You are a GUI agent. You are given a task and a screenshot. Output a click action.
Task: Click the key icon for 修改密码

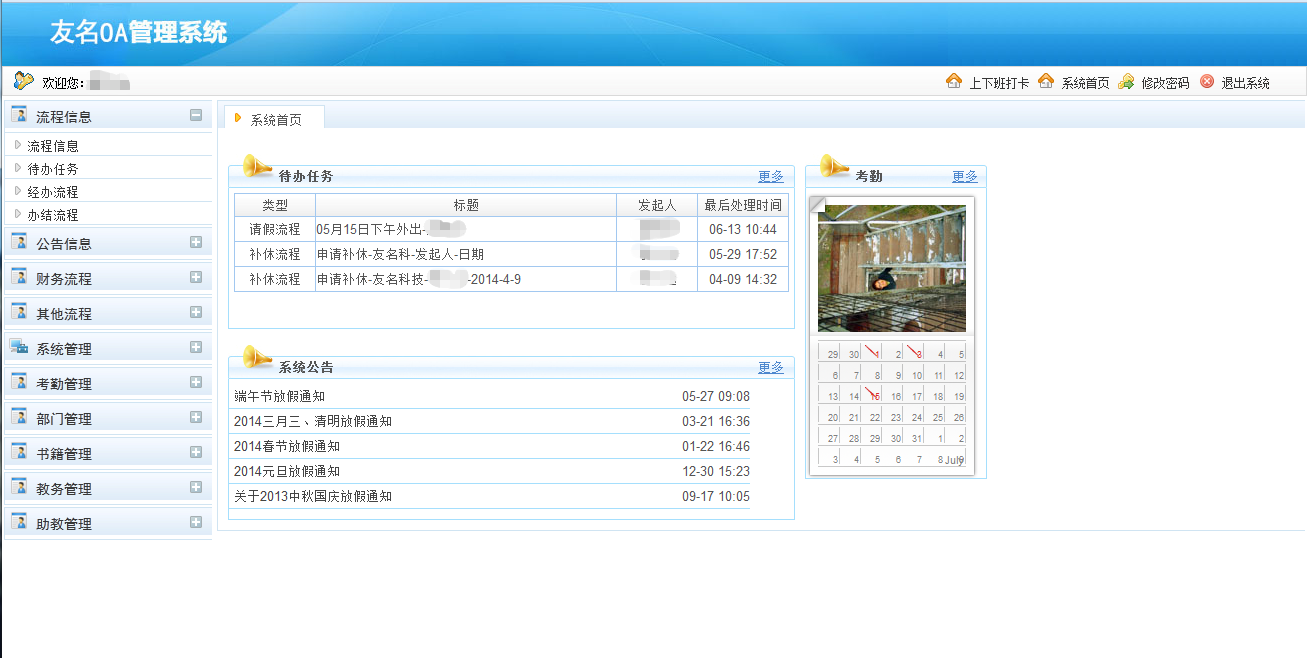pyautogui.click(x=1126, y=81)
